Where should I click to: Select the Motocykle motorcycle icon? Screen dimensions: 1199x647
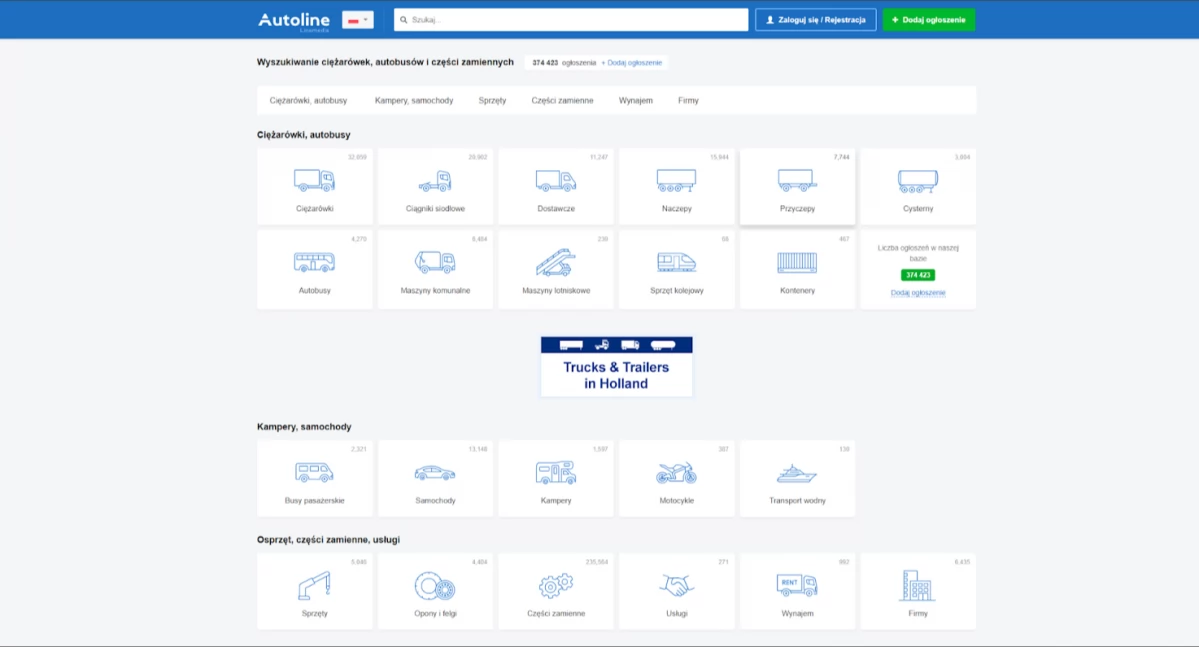pyautogui.click(x=676, y=473)
